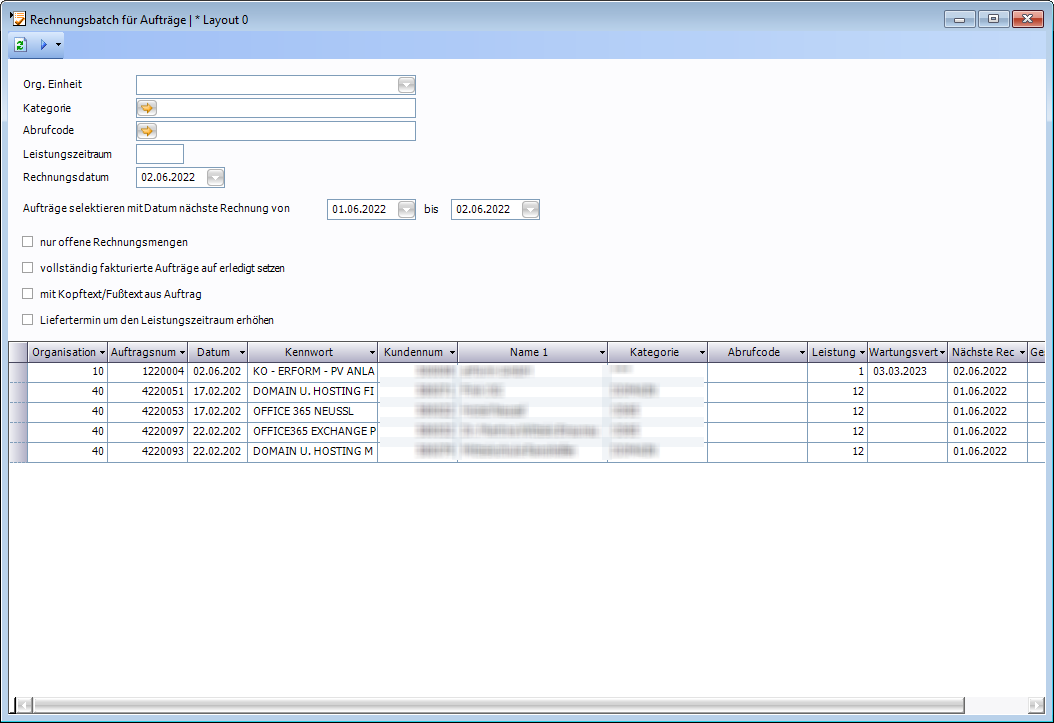Click the Kategorie lookup arrow icon
This screenshot has height=723, width=1054.
pos(147,108)
